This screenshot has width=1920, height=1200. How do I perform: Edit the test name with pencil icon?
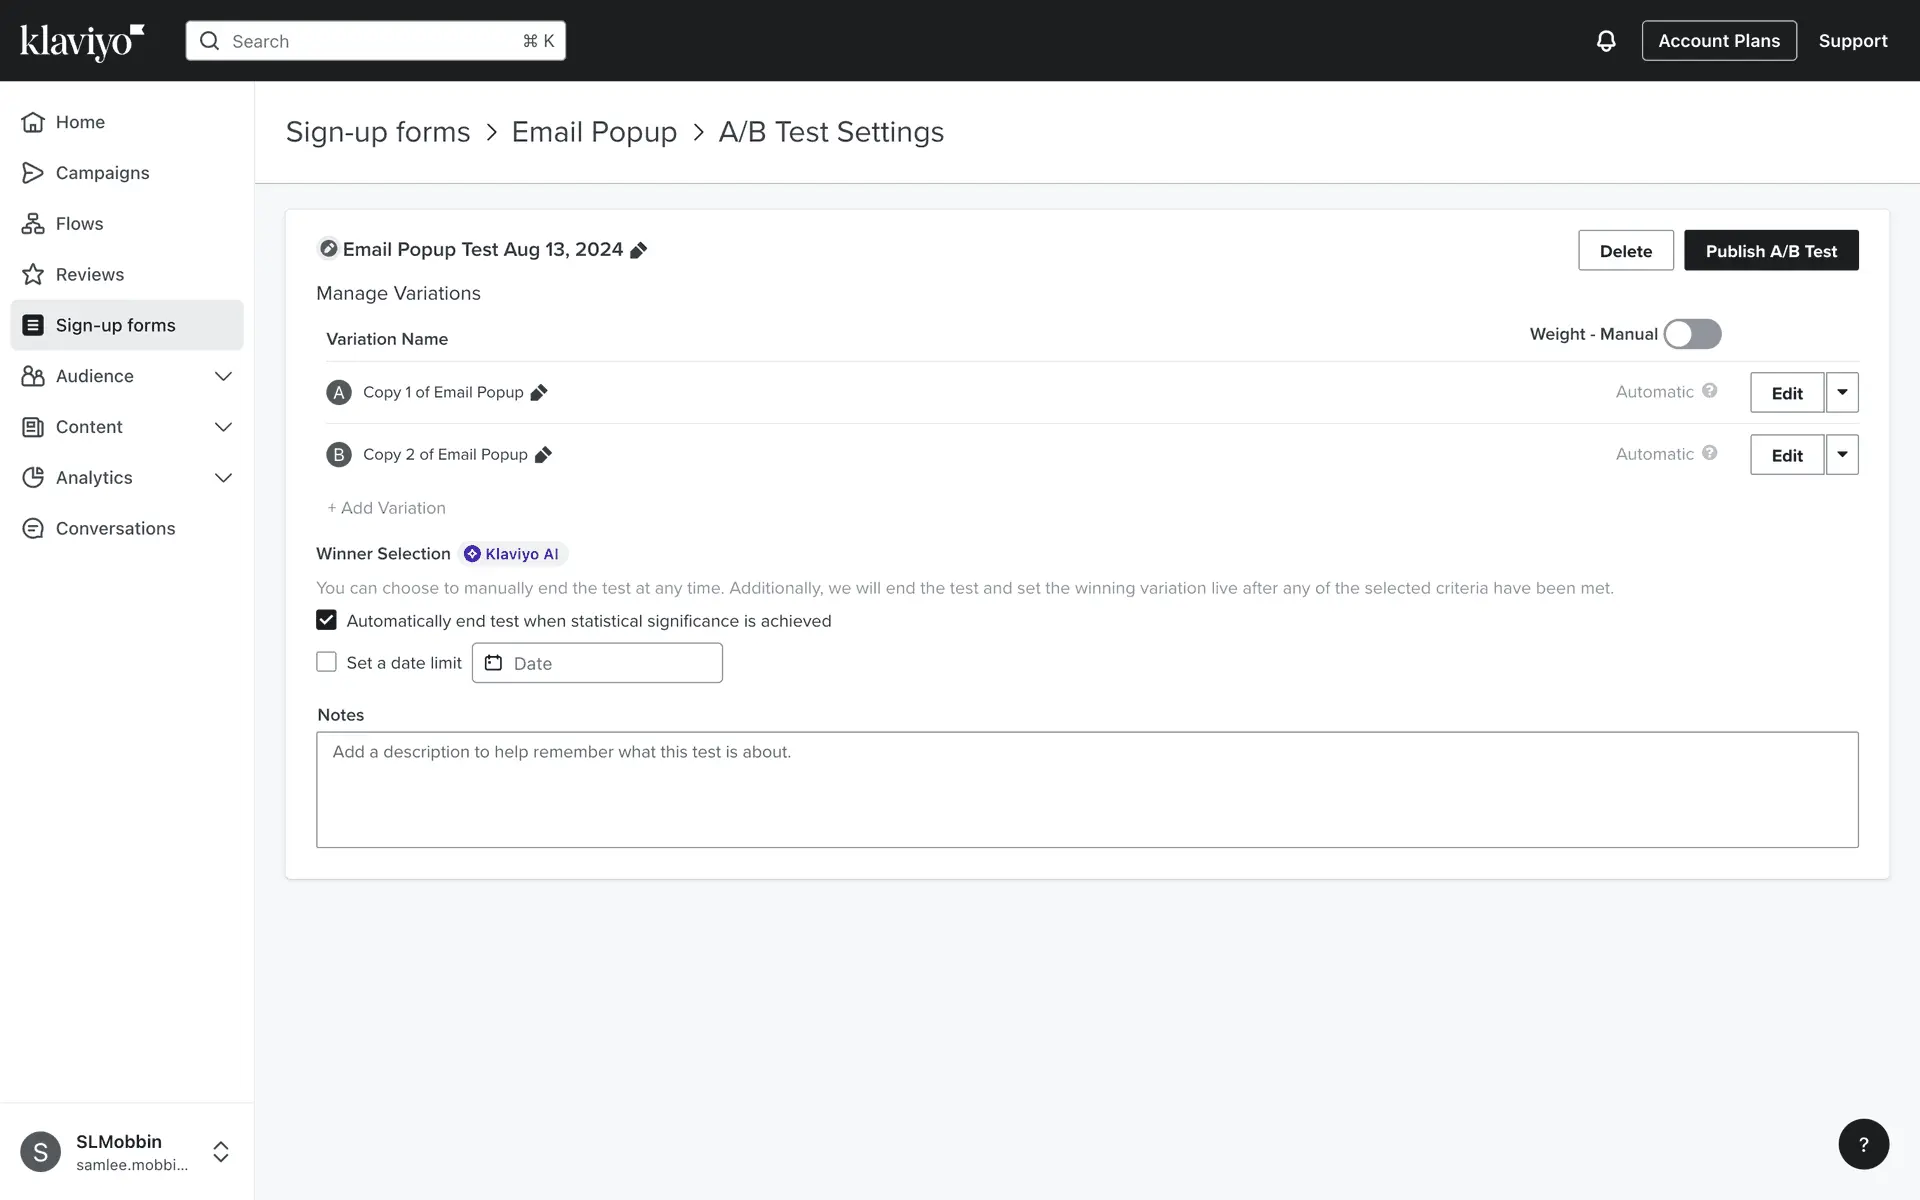[639, 250]
